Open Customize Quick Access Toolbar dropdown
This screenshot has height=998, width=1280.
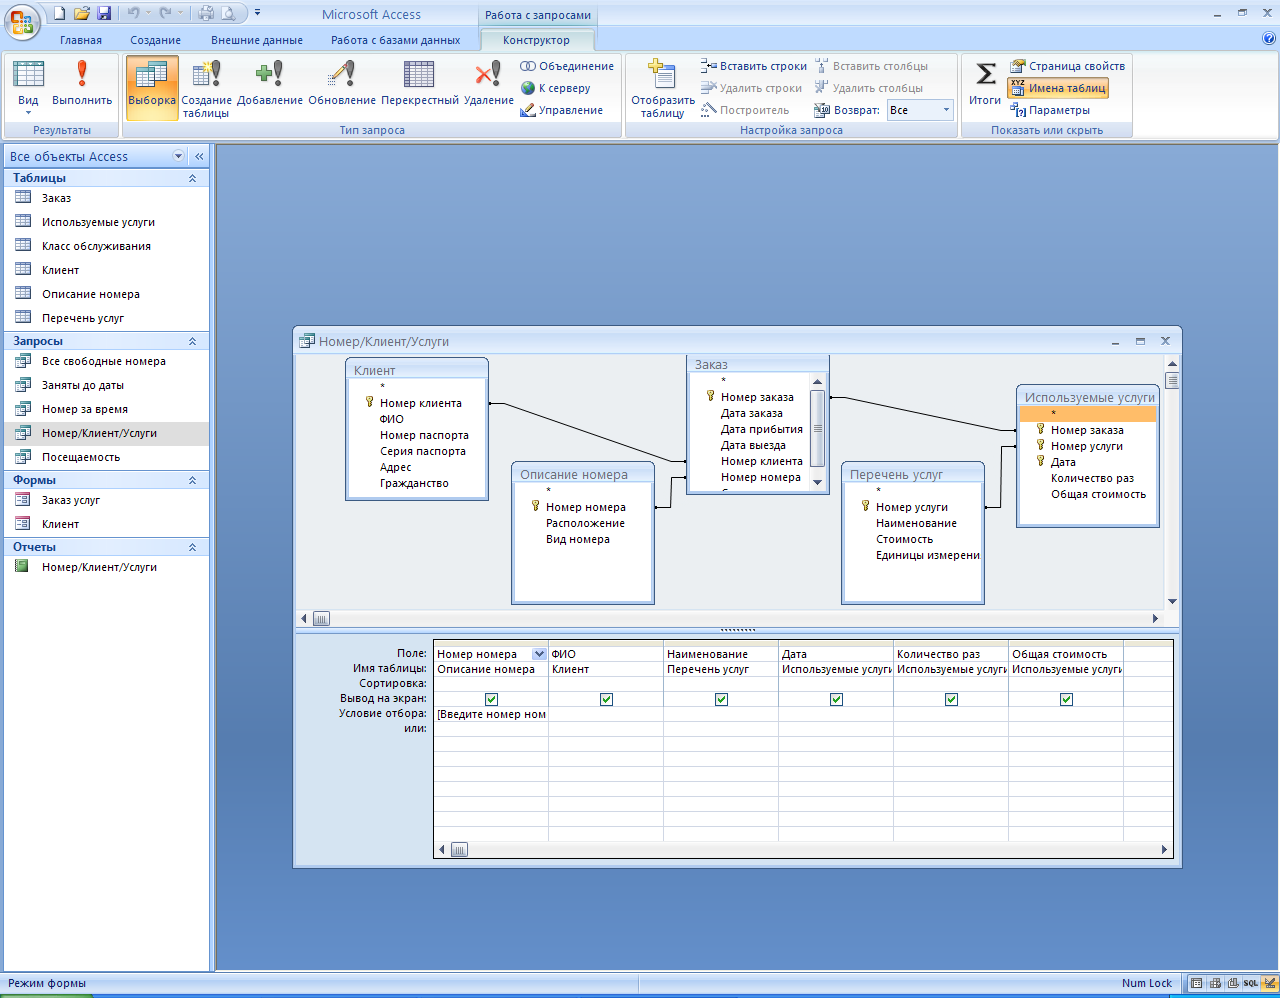[x=257, y=13]
